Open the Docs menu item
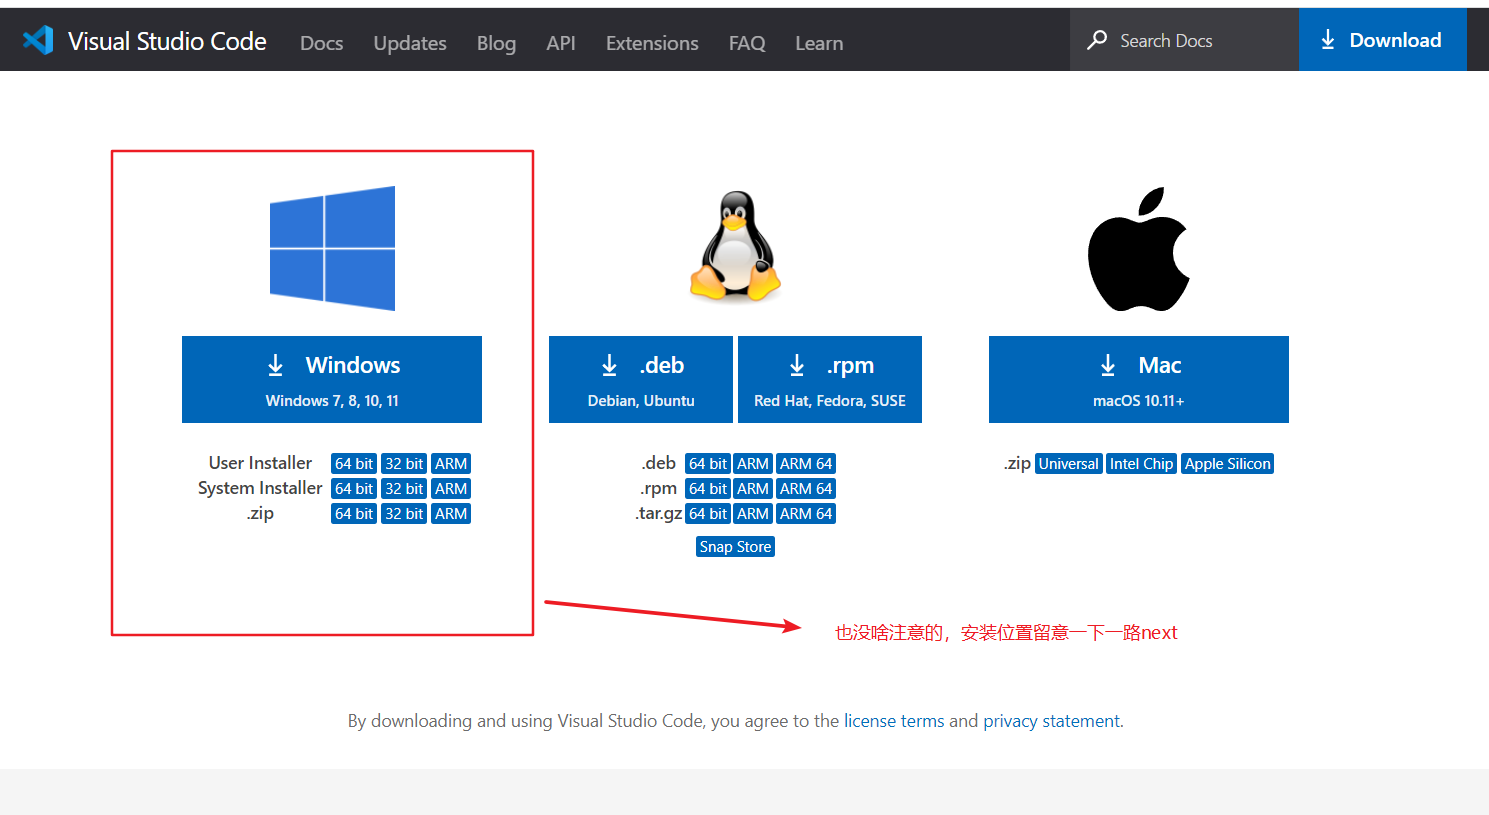Viewport: 1489px width, 815px height. pos(321,43)
